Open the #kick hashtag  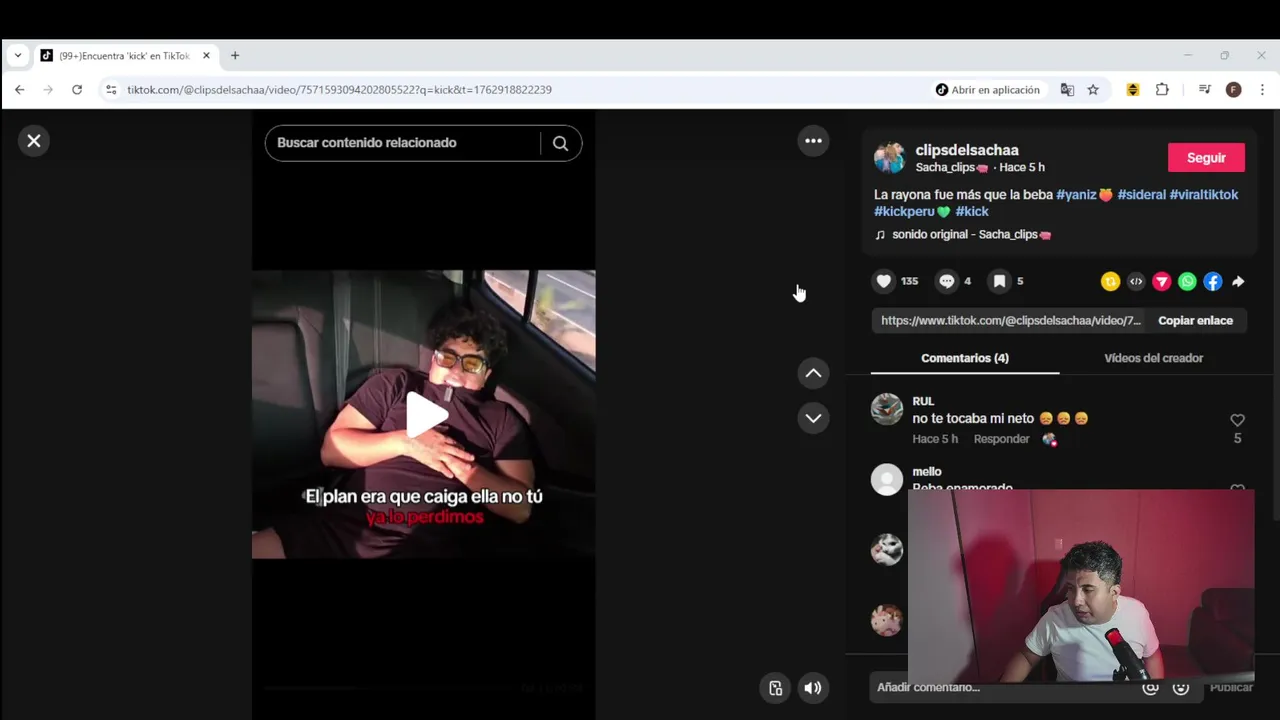(972, 212)
